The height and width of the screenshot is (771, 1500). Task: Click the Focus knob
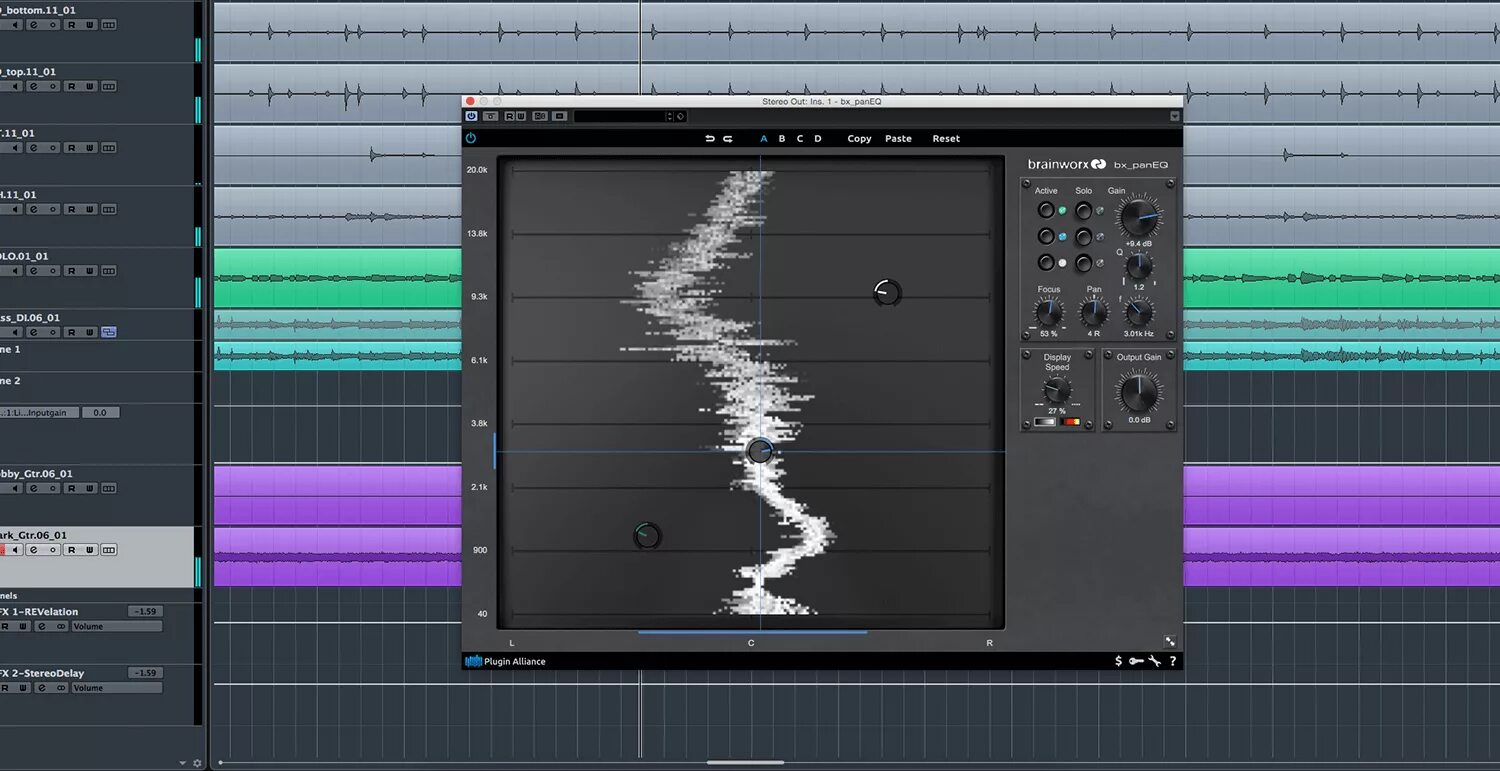(1049, 312)
